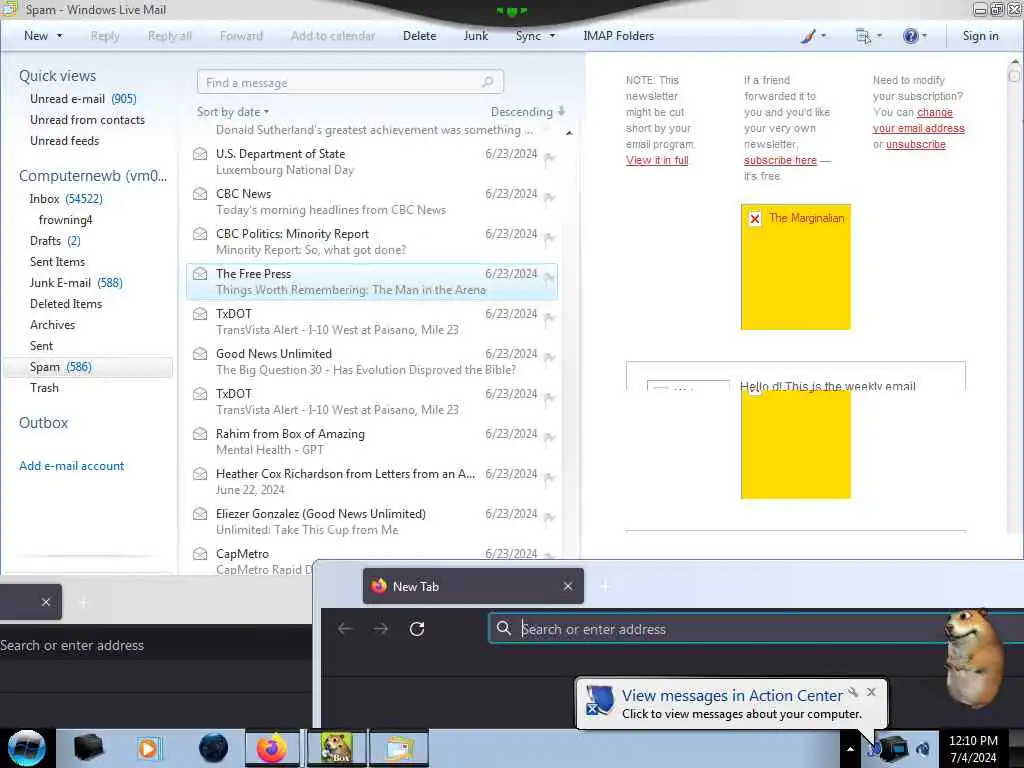
Task: Open the paintbrush color scheme icon
Action: point(808,36)
